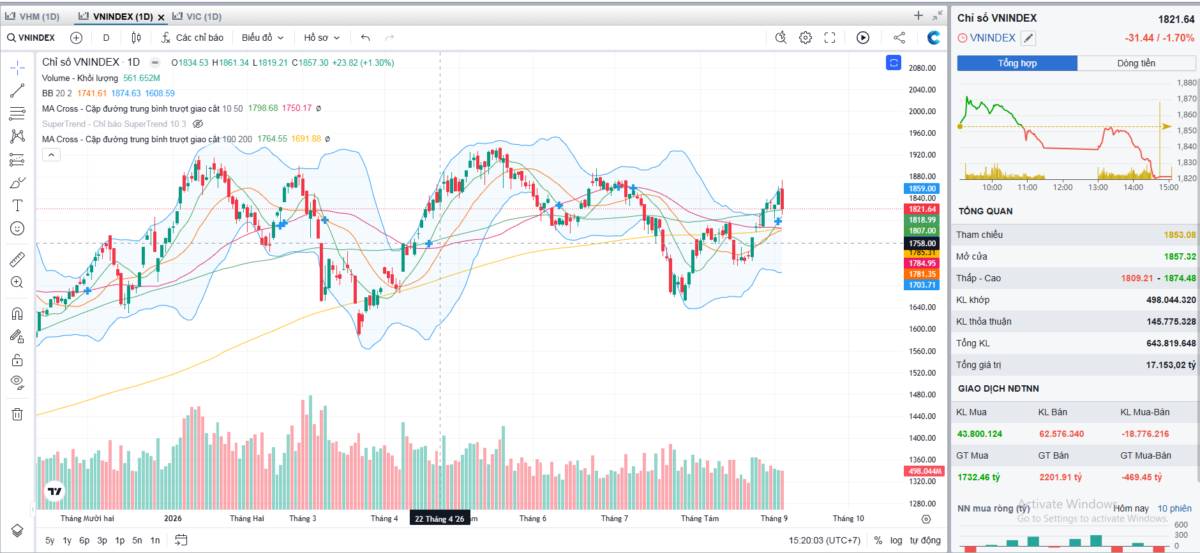Select the 'Tổng hợp' tab

click(1017, 63)
